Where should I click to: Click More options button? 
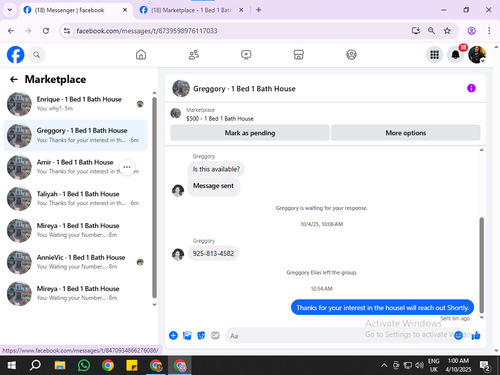coord(406,133)
